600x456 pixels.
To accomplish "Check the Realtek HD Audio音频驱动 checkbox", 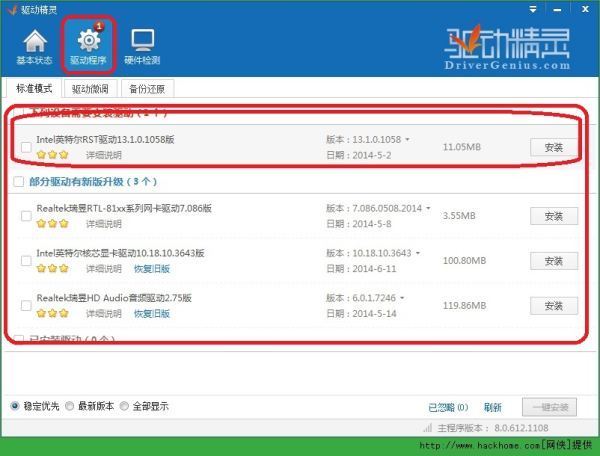I will 26,306.
